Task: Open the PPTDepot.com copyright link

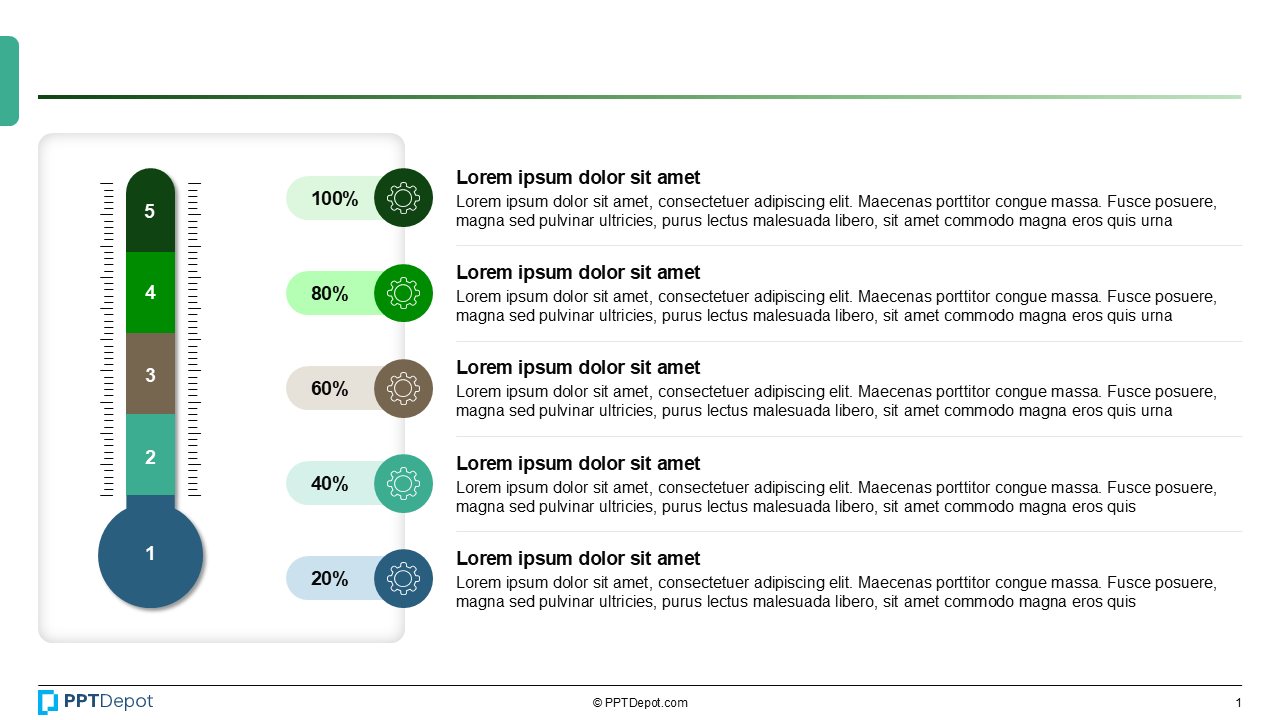Action: click(640, 703)
